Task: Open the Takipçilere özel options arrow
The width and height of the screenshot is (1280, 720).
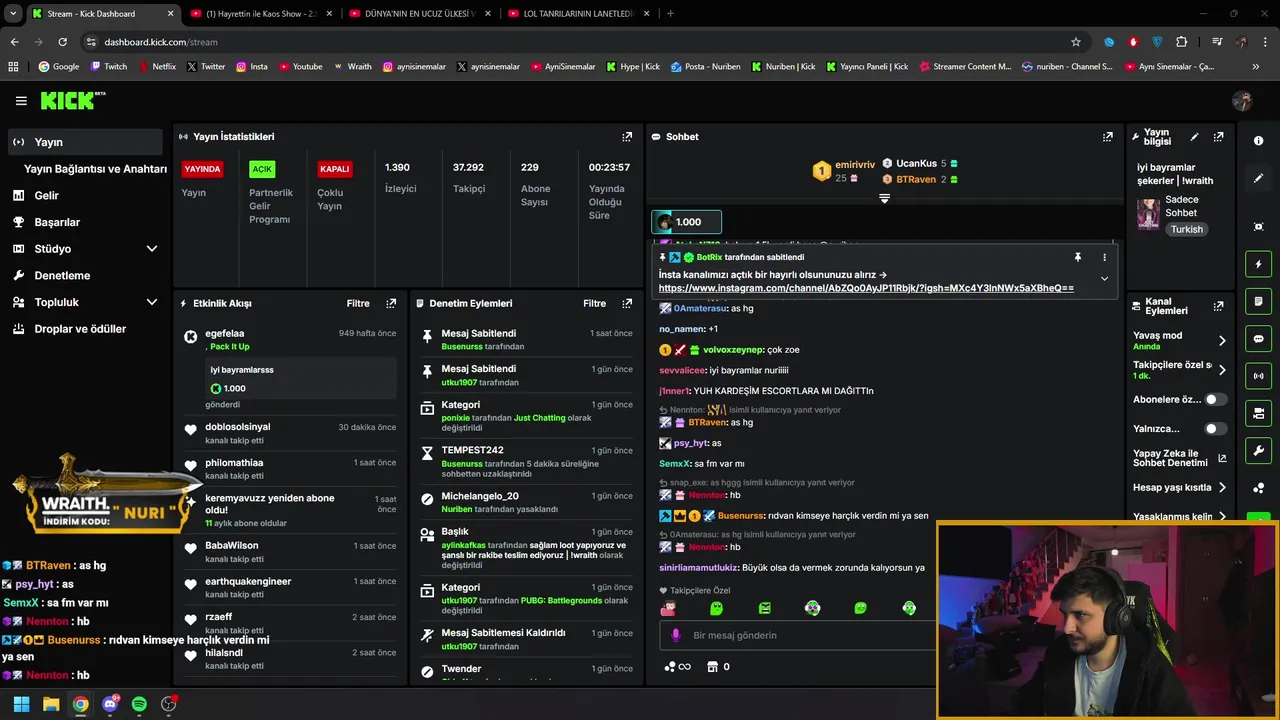Action: click(1222, 370)
